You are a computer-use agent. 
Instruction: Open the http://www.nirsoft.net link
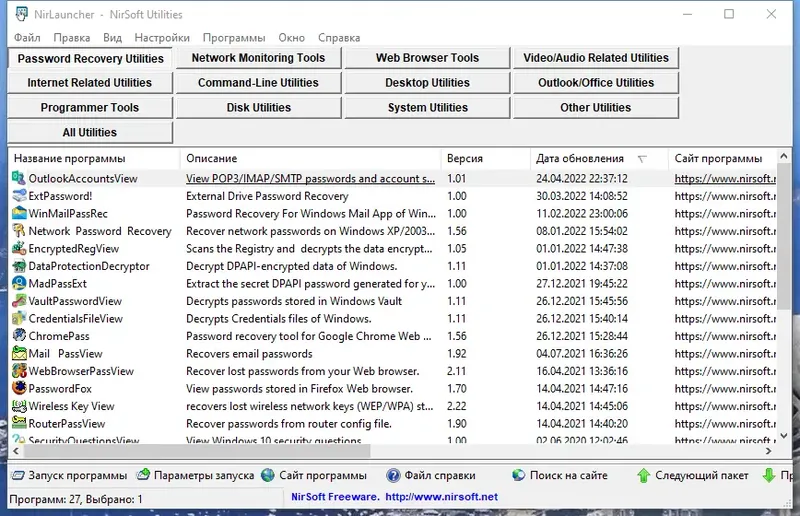point(441,497)
